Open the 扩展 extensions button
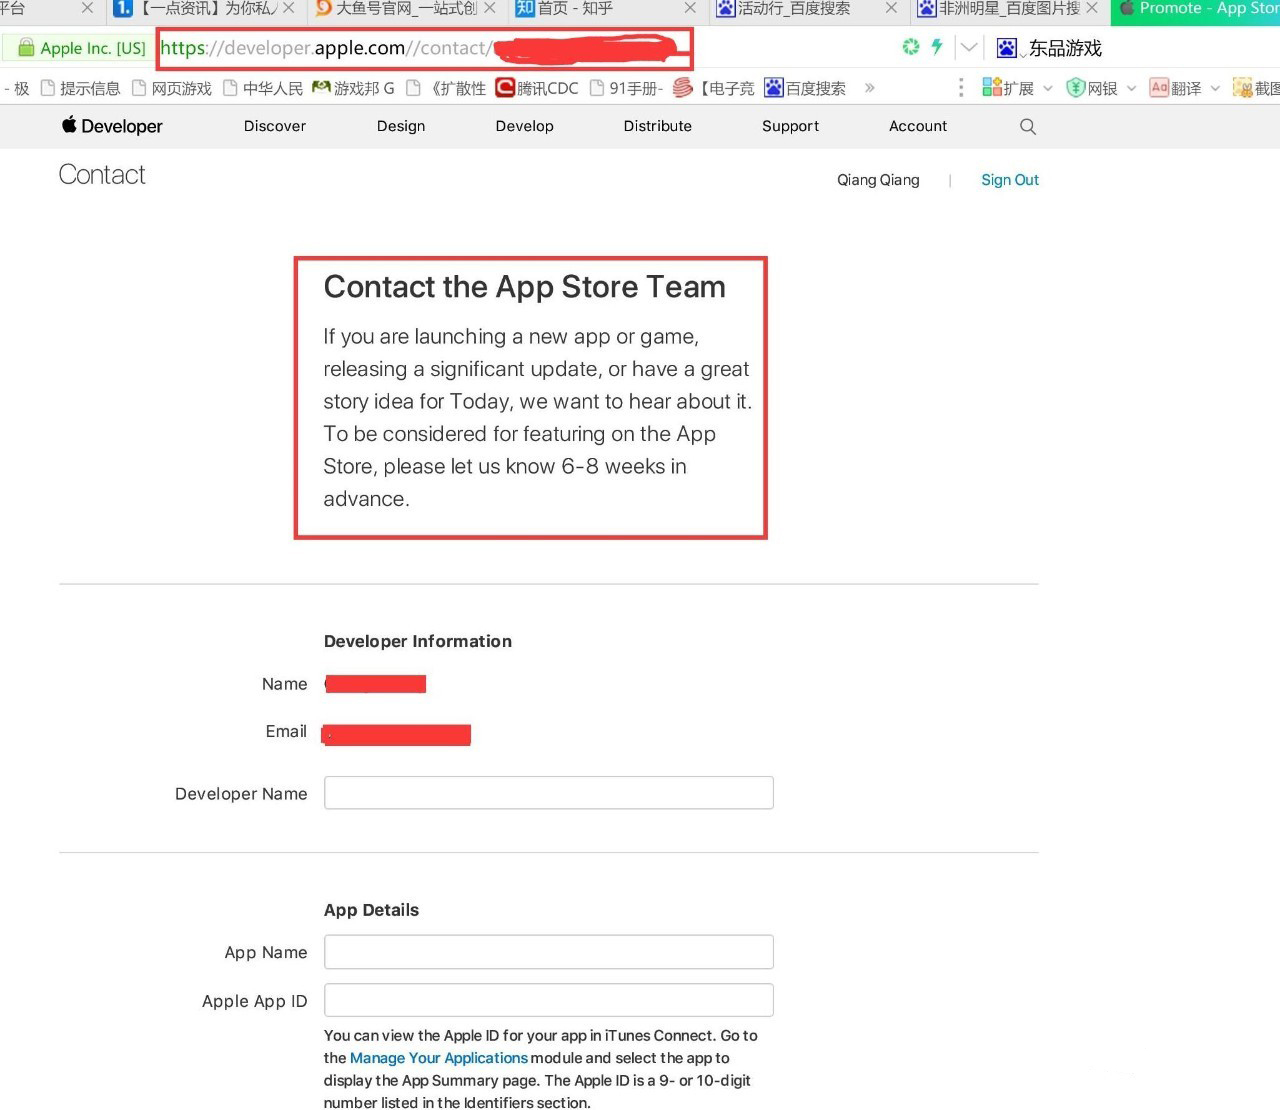 [1008, 88]
